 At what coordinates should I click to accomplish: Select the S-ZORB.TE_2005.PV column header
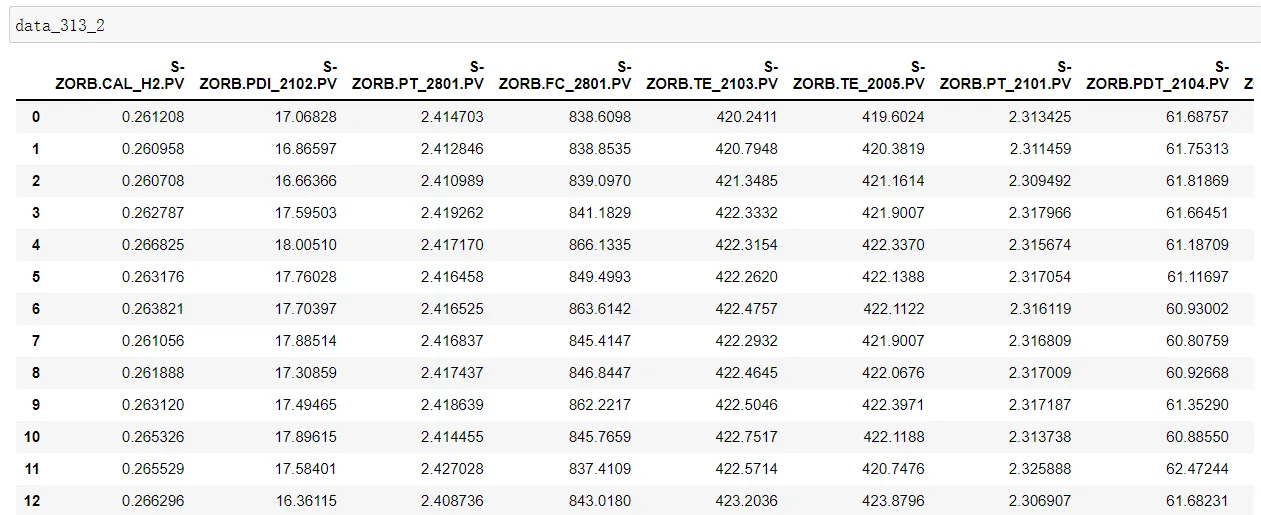click(x=859, y=75)
